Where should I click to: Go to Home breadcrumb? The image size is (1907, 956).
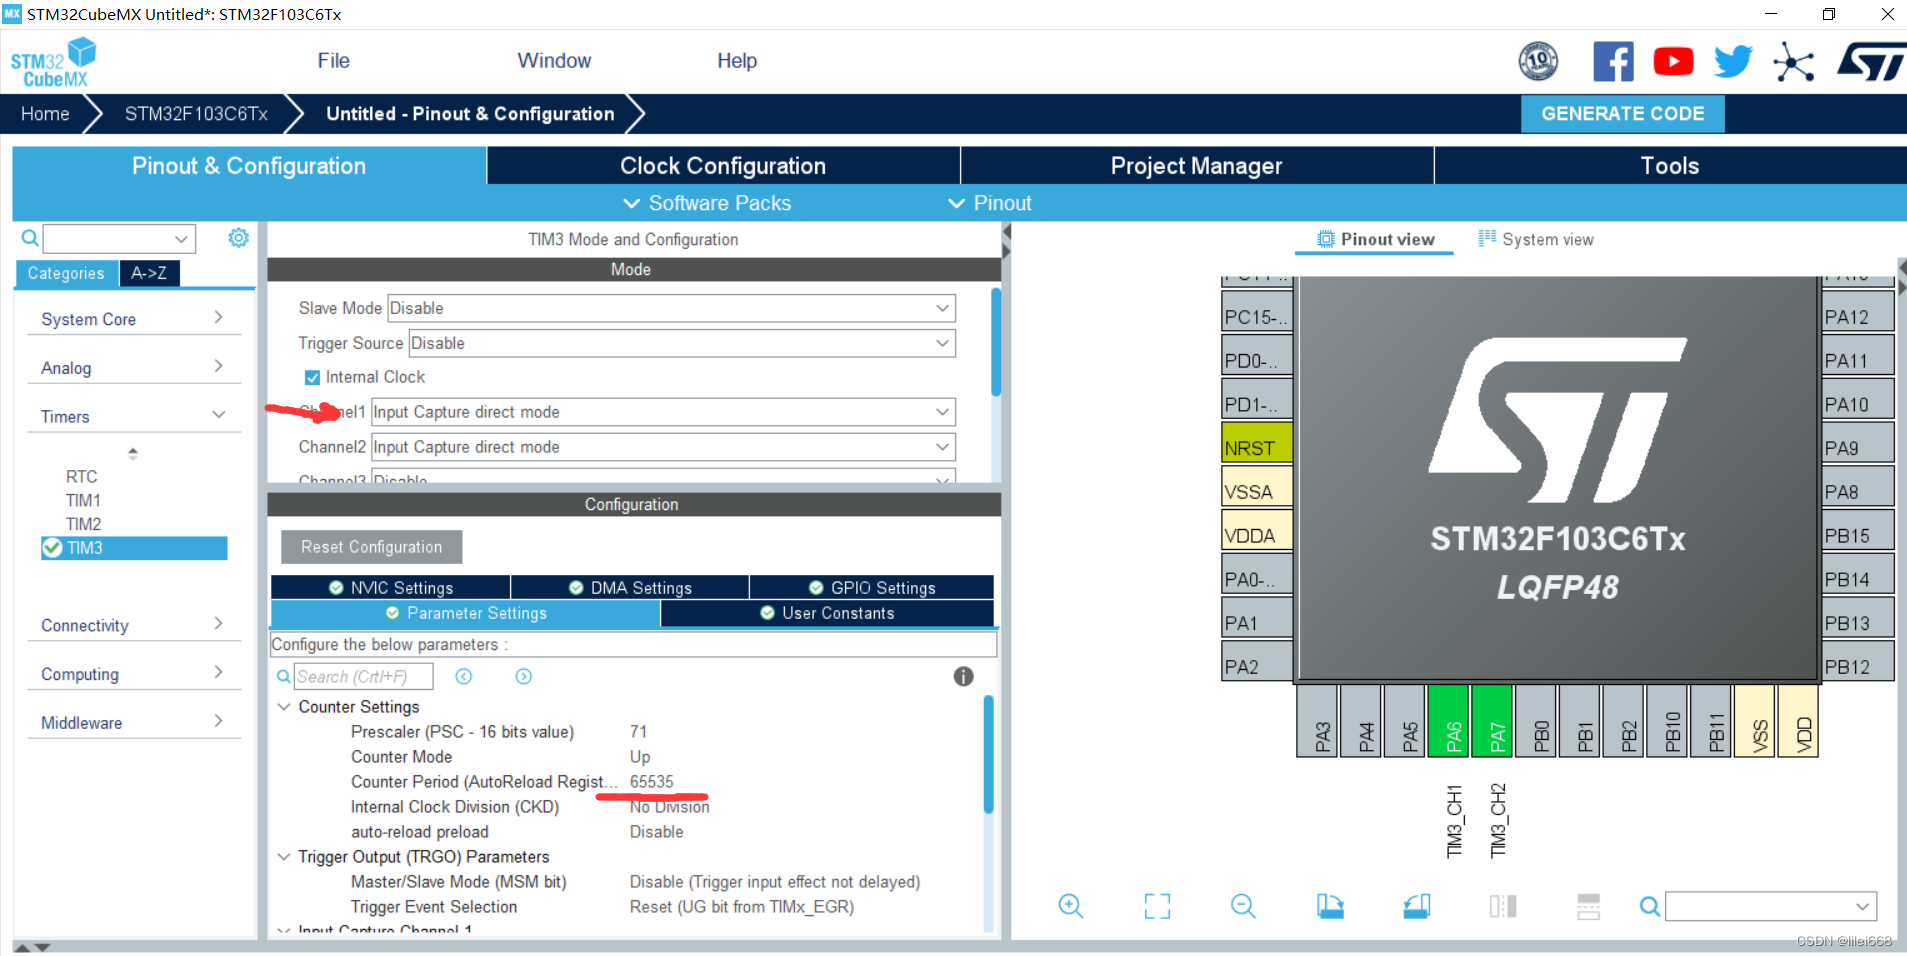pos(45,114)
